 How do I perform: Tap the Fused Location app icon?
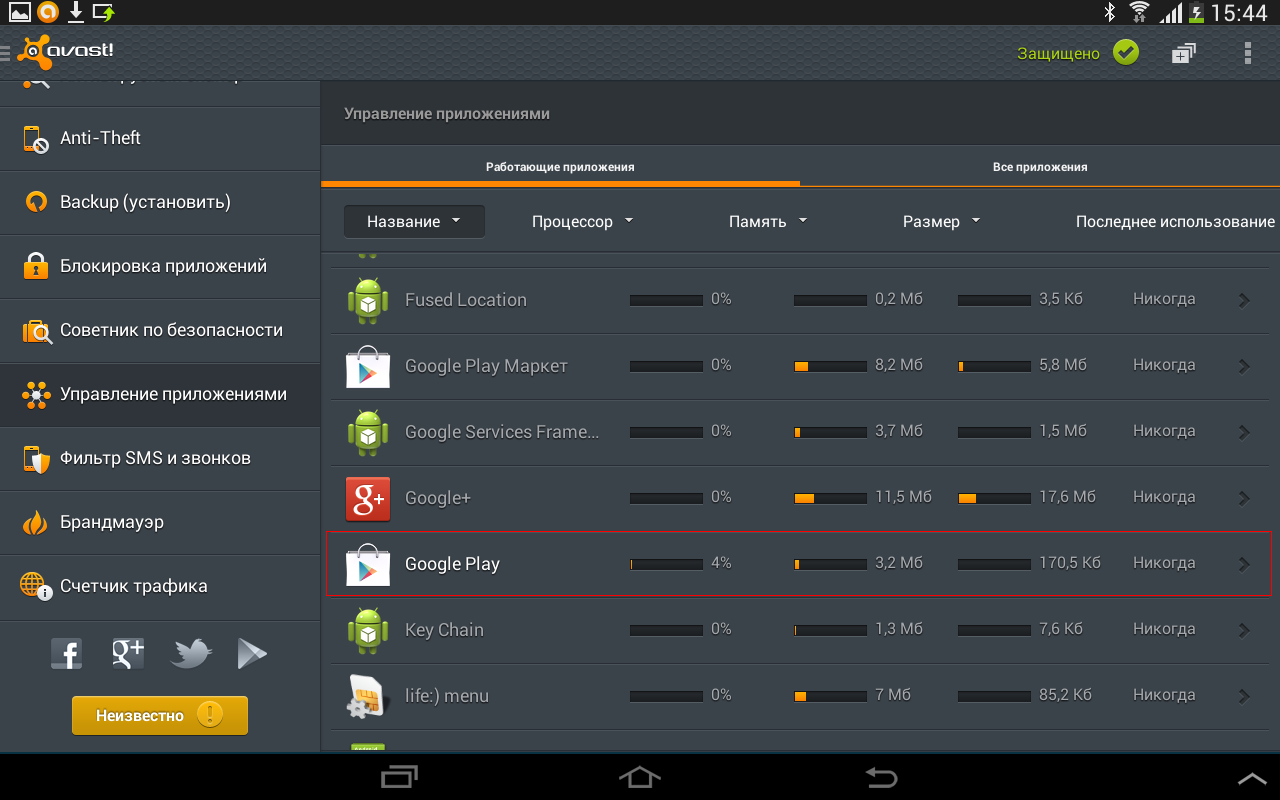point(367,300)
